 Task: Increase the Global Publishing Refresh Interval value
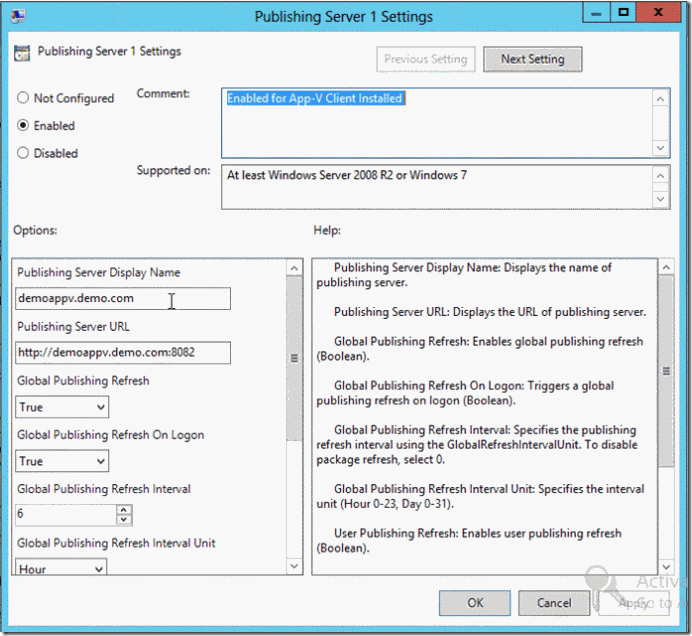(124, 510)
